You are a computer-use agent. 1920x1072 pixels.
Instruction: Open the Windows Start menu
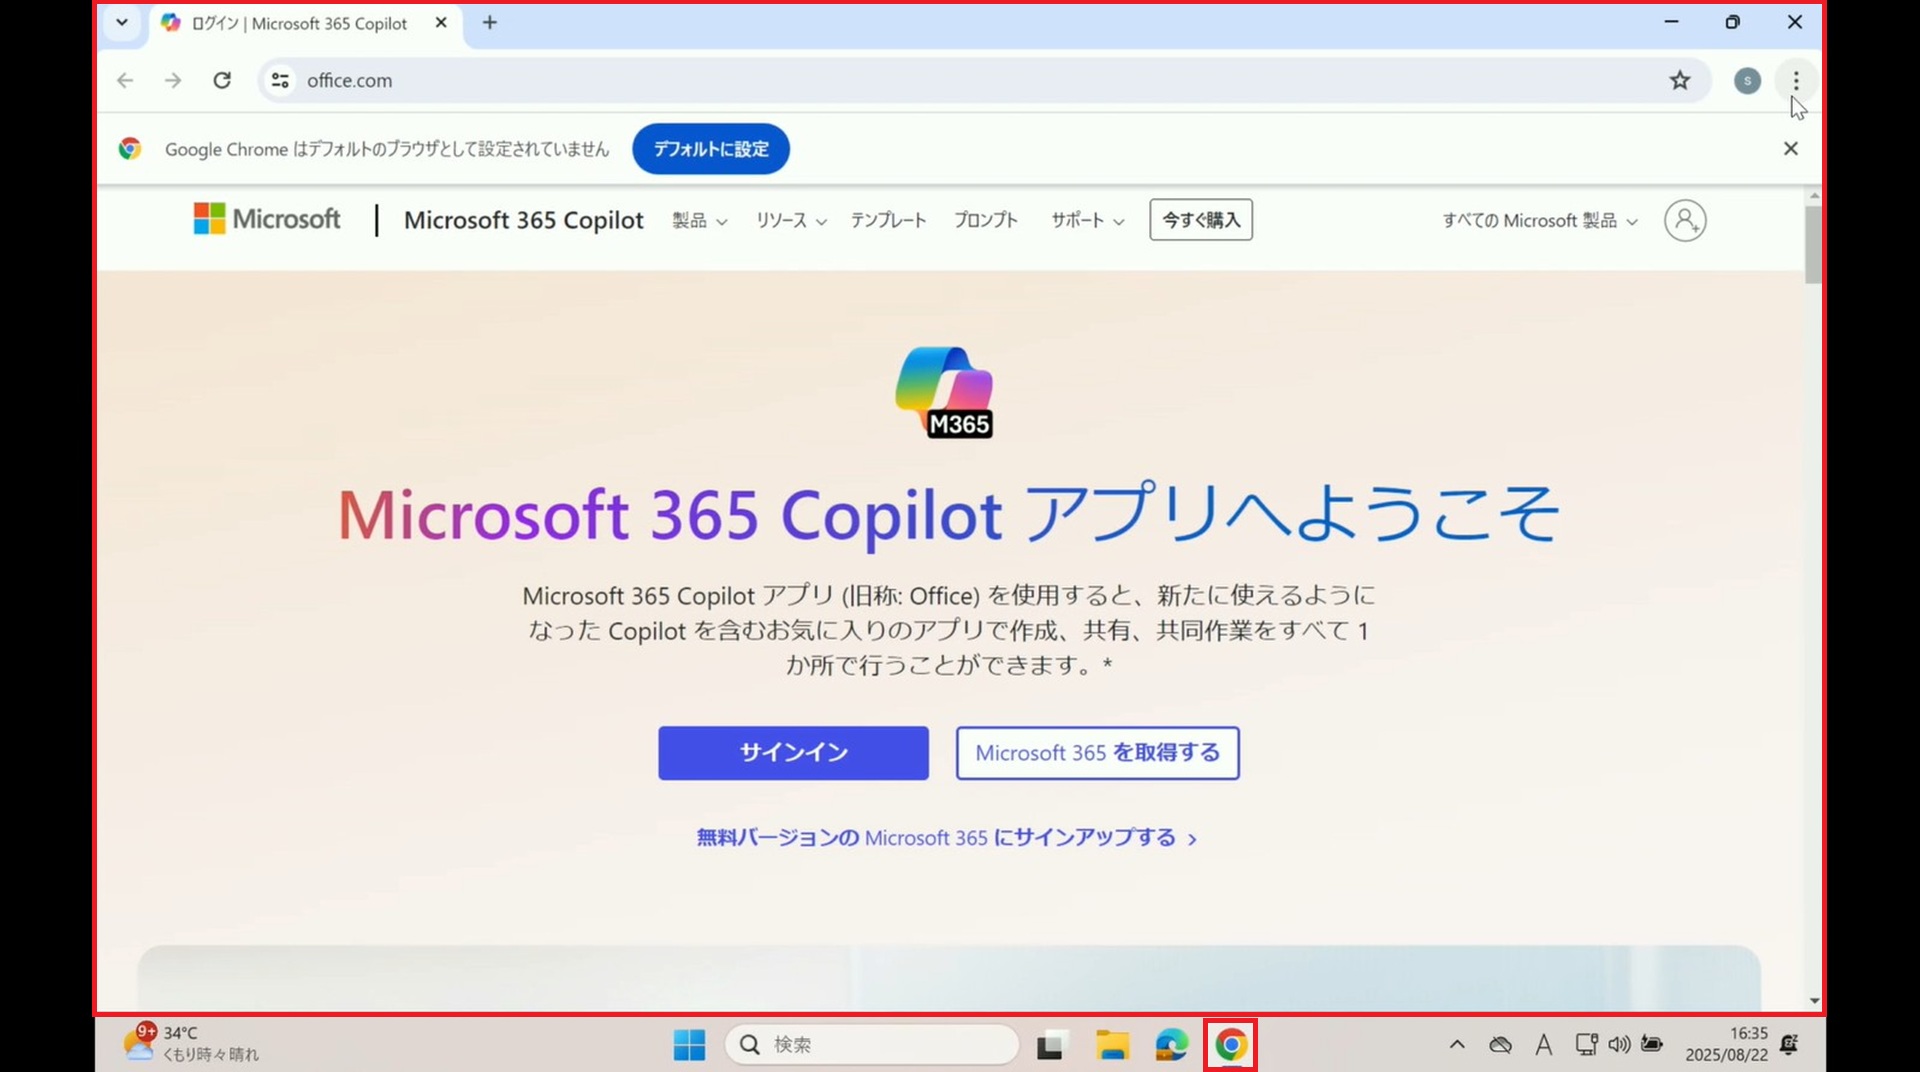[689, 1045]
